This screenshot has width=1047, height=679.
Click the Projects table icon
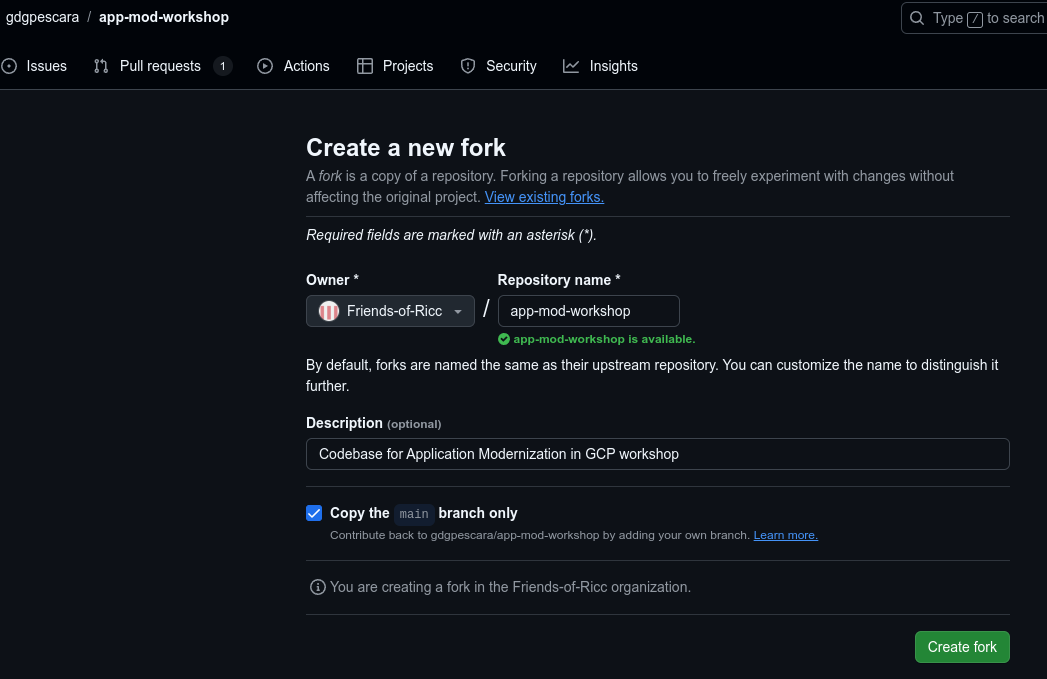[364, 66]
